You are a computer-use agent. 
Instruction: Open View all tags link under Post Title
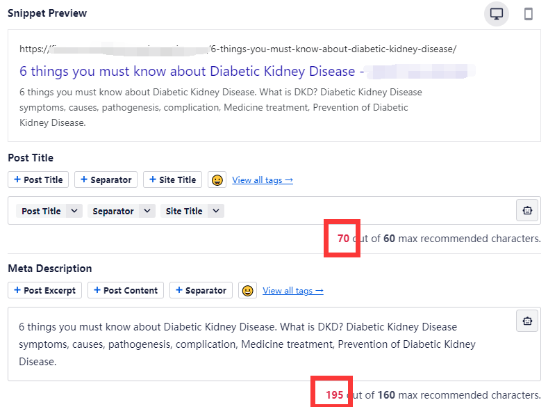point(262,180)
